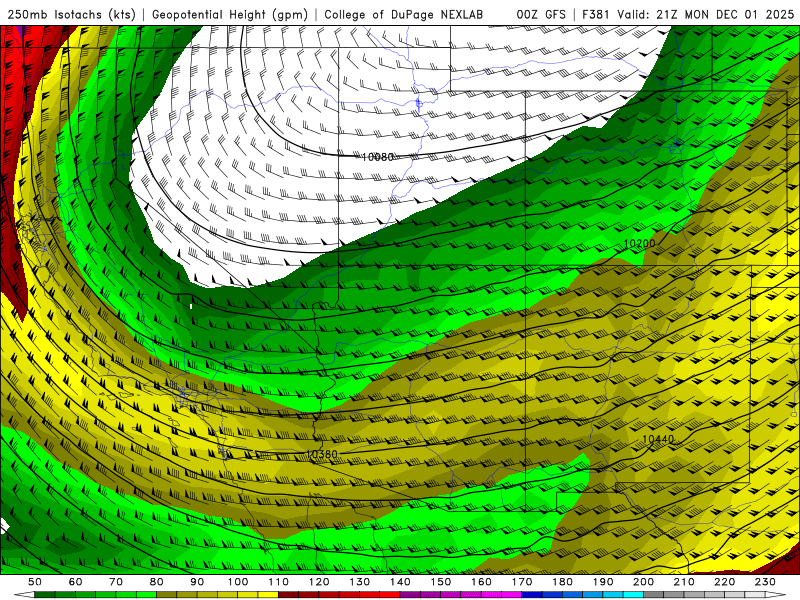Pick the dark gray swatch right of 200
The width and height of the screenshot is (800, 600).
pos(654,595)
